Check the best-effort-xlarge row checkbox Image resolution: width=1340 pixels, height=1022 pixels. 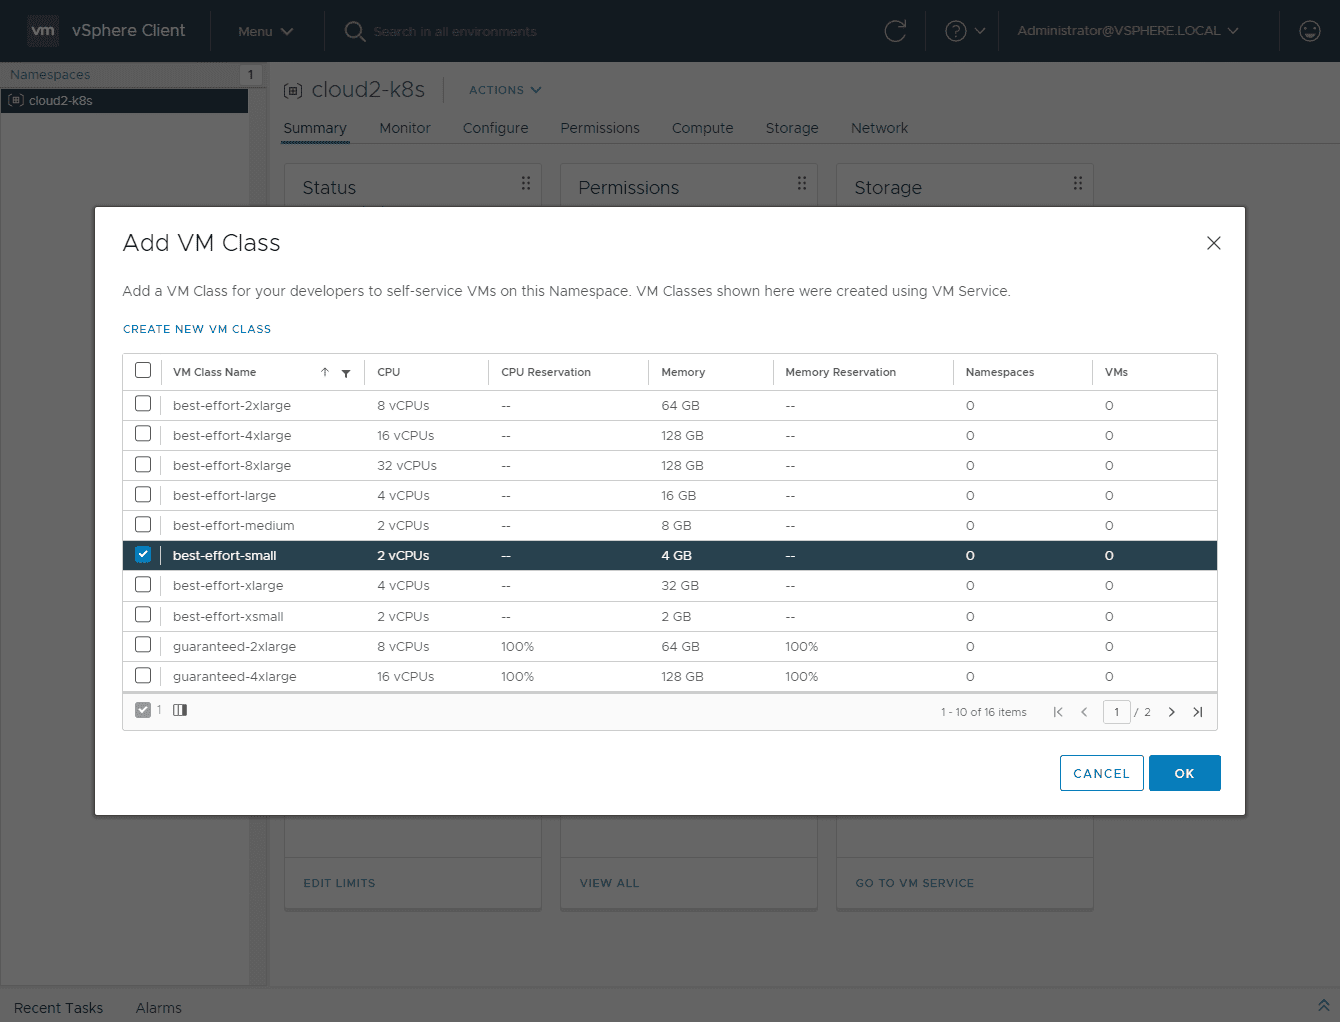143,584
